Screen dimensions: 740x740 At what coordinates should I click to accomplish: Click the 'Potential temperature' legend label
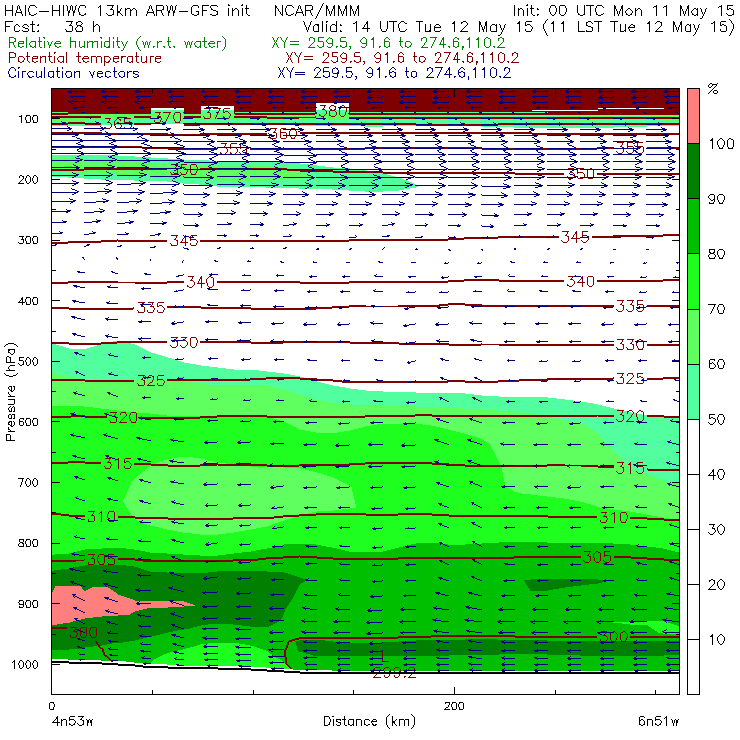pyautogui.click(x=85, y=58)
